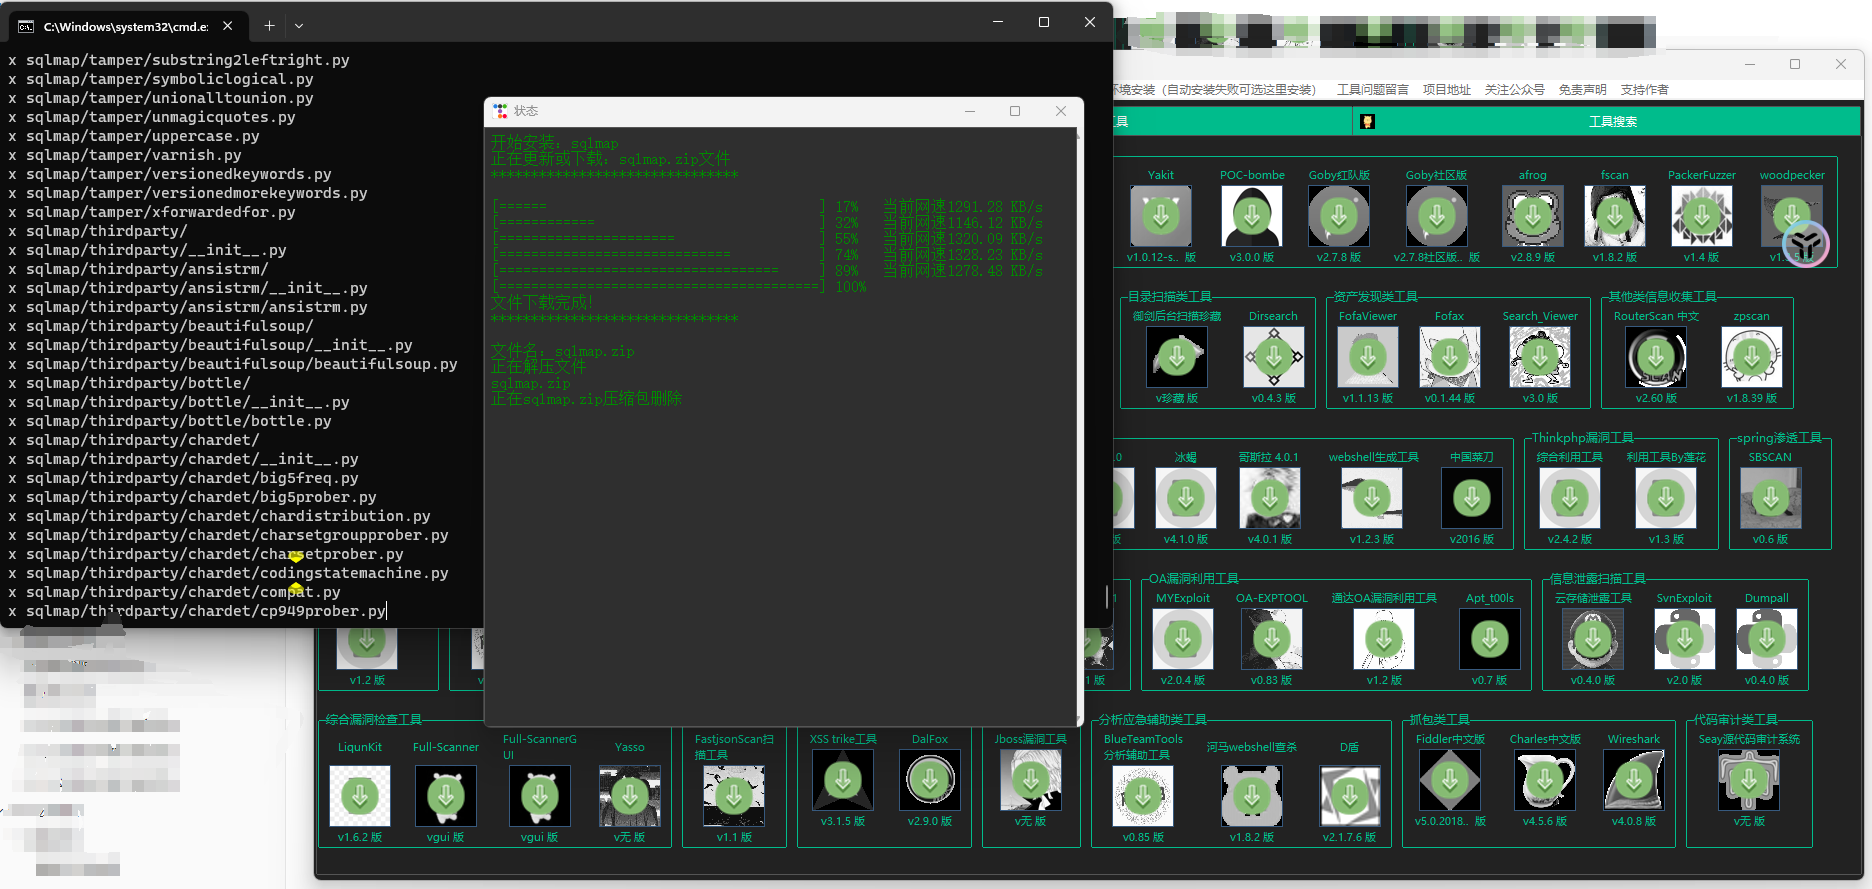Viewport: 1872px width, 889px height.
Task: Download the MYExploit tool
Action: [1183, 639]
